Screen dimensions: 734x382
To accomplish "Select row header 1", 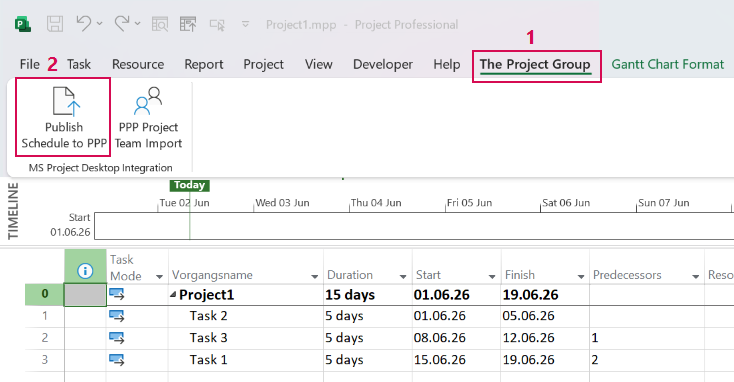I will 44,316.
